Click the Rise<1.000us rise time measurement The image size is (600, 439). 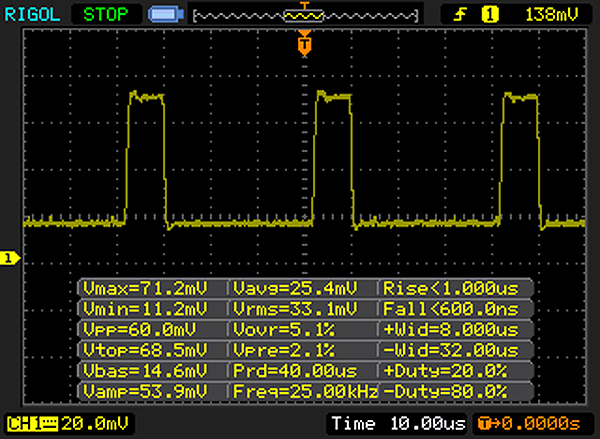click(451, 288)
